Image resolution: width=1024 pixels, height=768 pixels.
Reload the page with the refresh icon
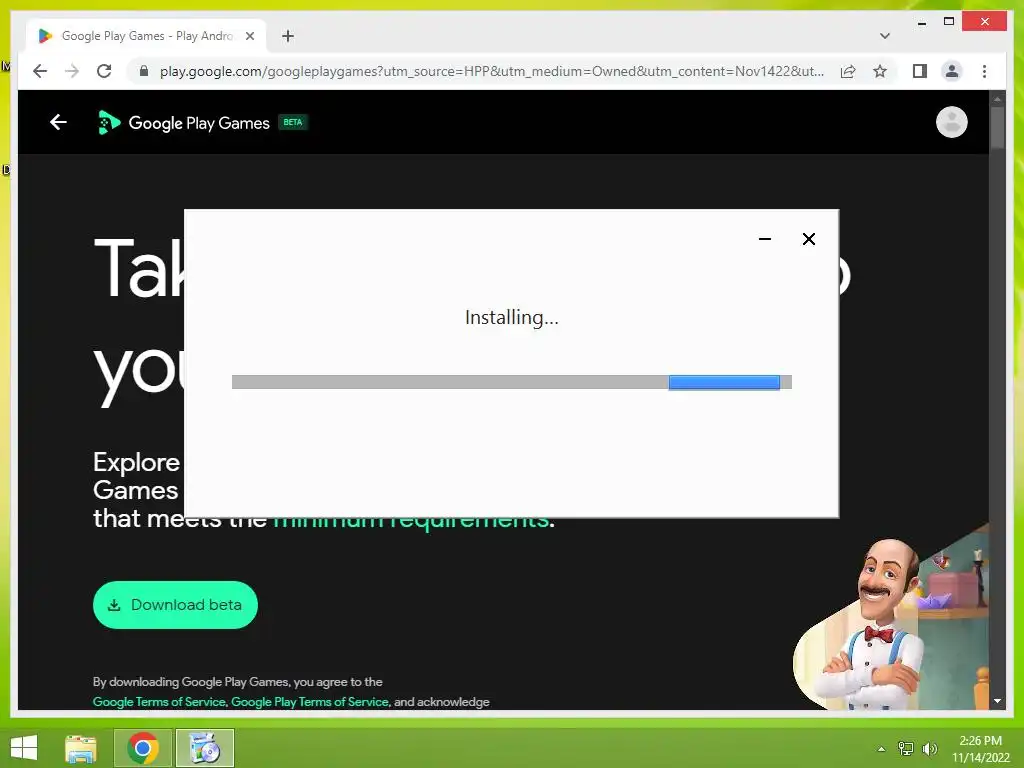tap(104, 71)
